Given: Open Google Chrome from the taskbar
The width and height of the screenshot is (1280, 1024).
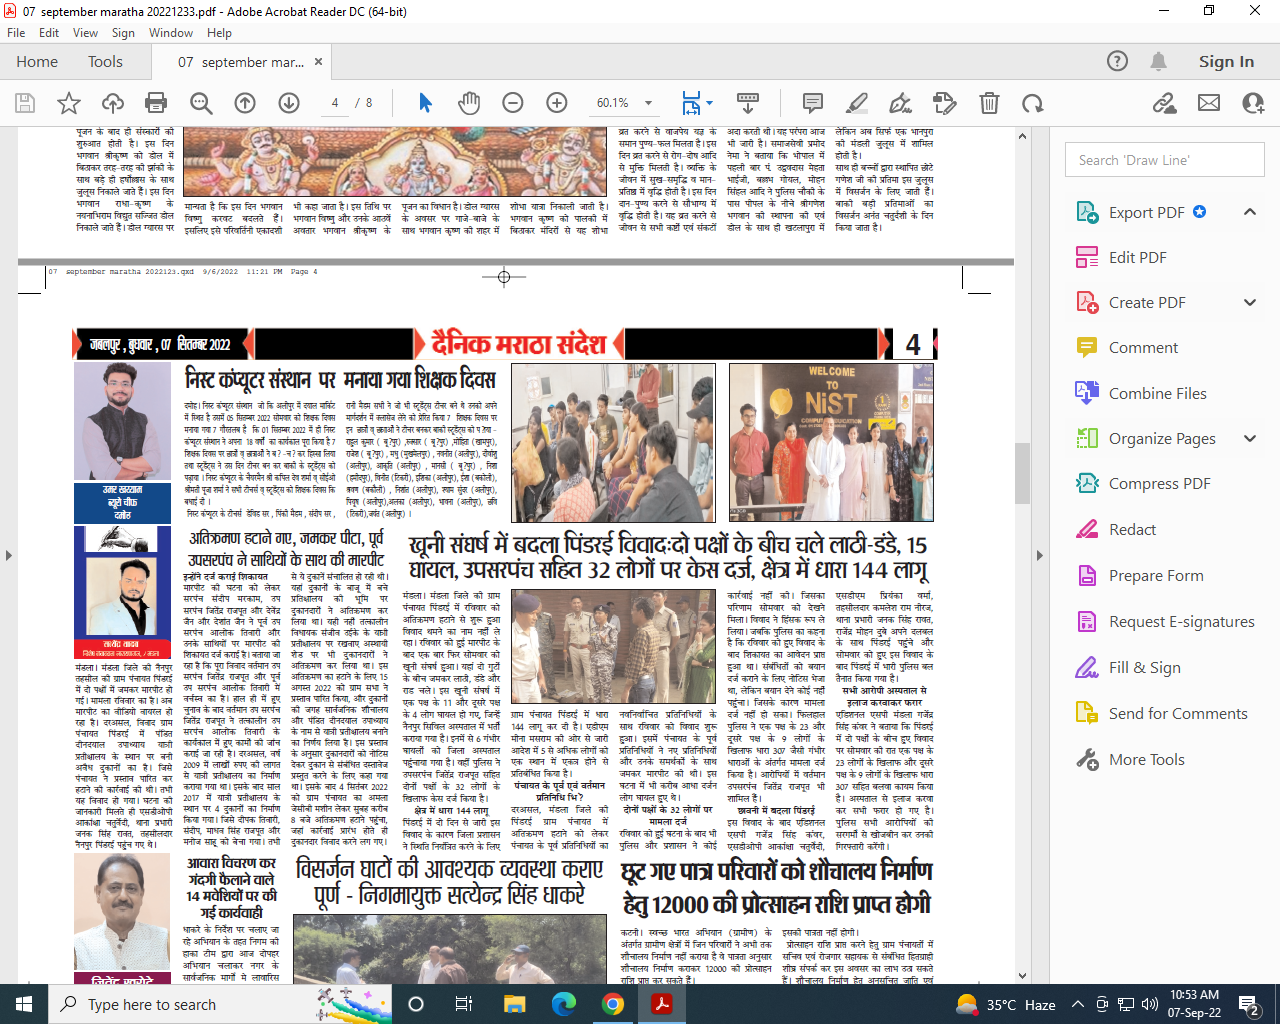Looking at the screenshot, I should coord(613,1004).
